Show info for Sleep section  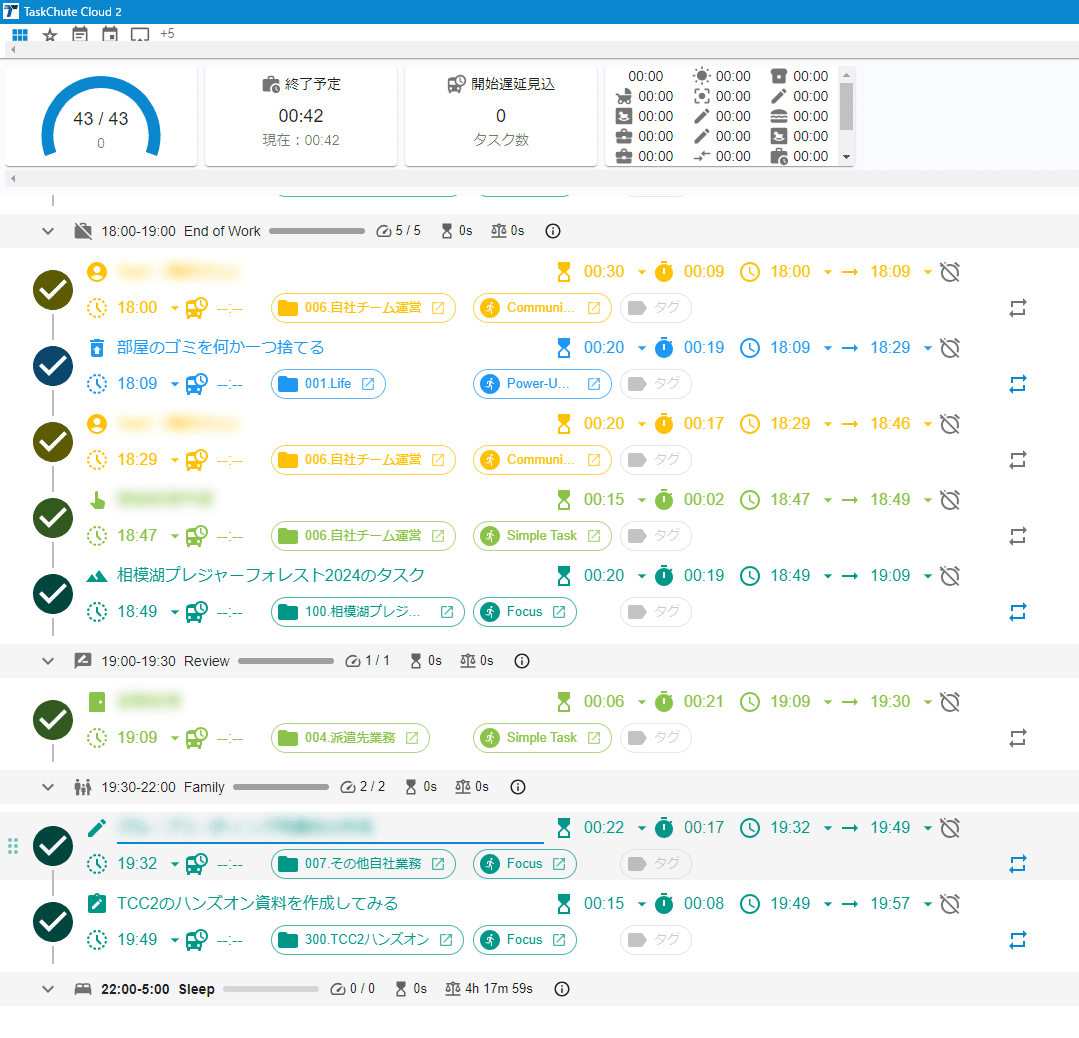[562, 989]
